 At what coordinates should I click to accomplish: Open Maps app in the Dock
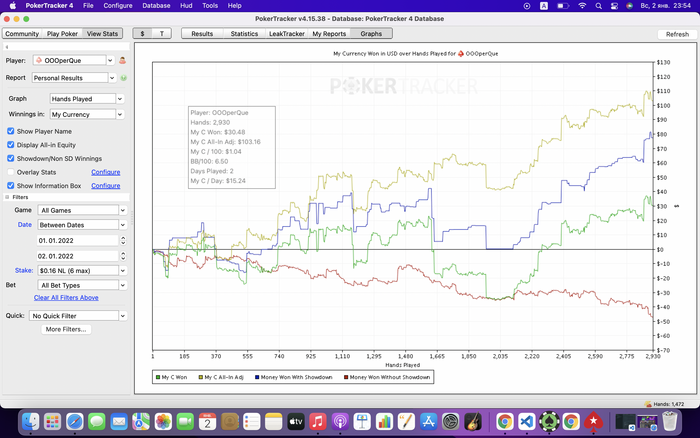(x=141, y=421)
